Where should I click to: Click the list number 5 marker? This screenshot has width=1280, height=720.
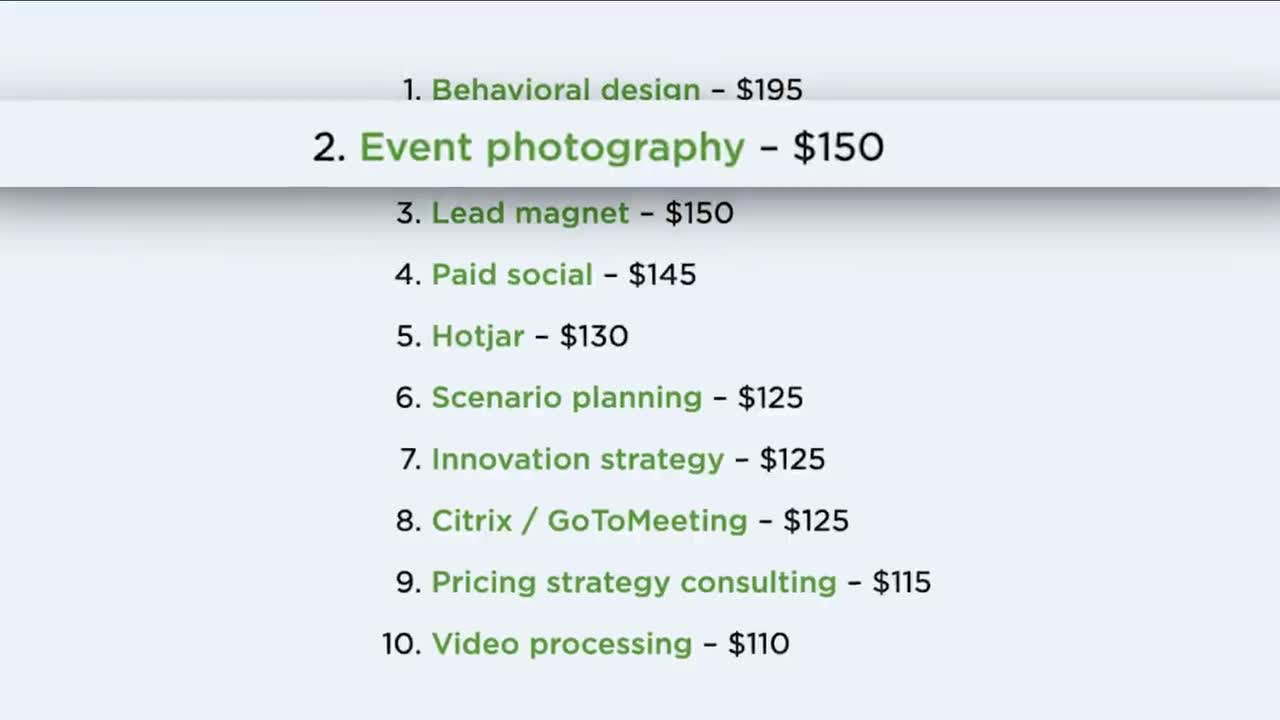[408, 336]
